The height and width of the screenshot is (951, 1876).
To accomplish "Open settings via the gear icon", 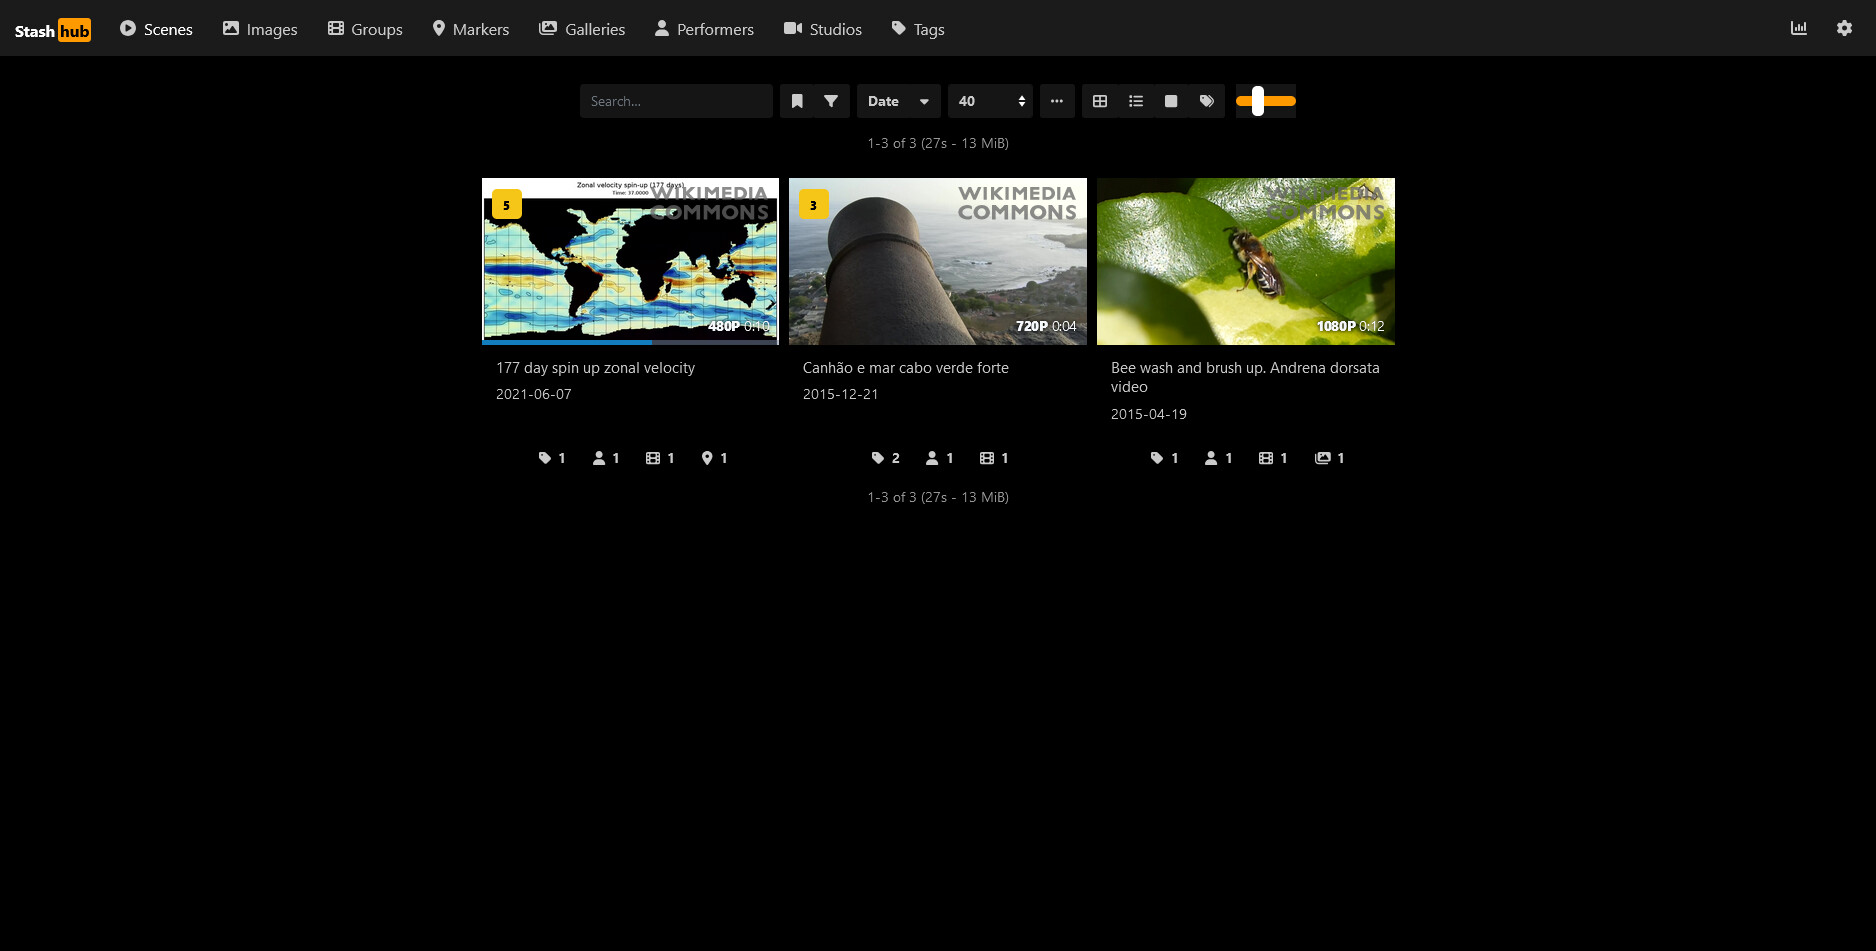I will pos(1845,28).
